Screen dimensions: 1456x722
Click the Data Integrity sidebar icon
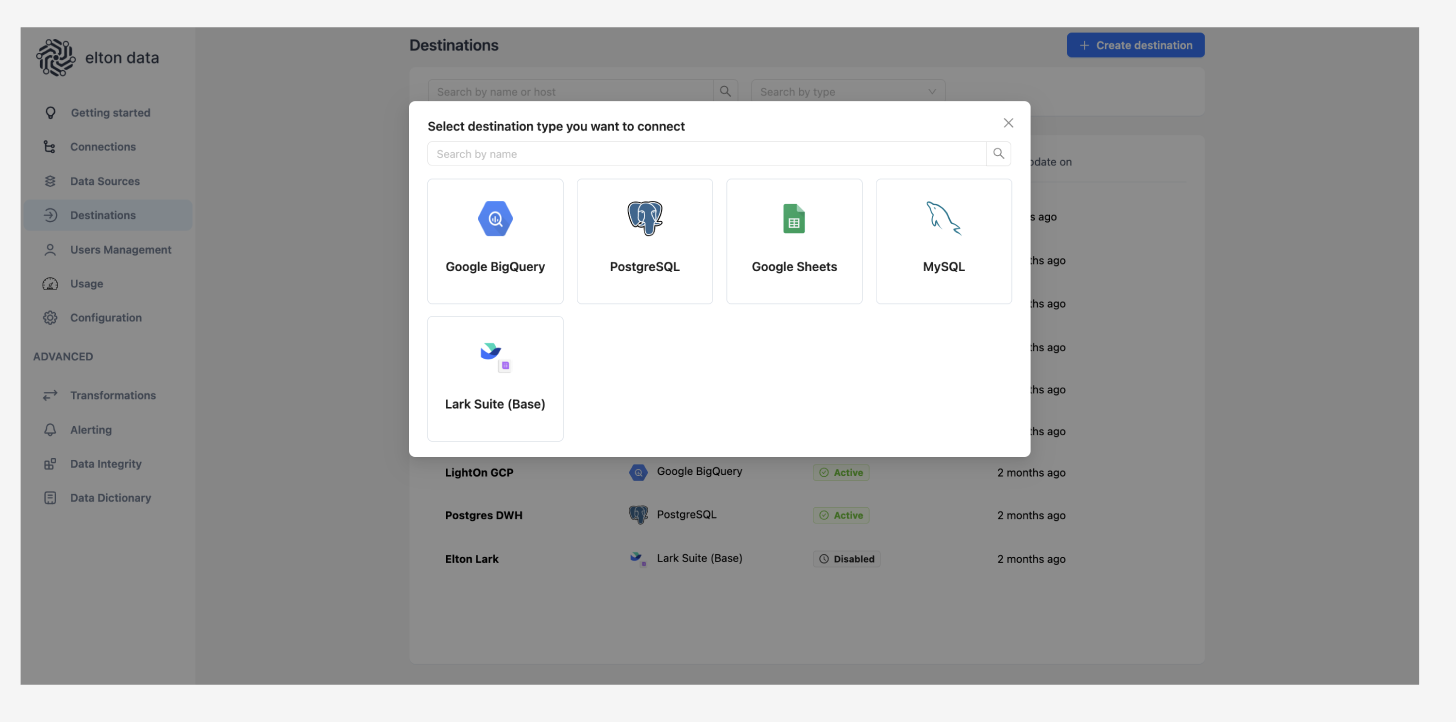coord(50,464)
